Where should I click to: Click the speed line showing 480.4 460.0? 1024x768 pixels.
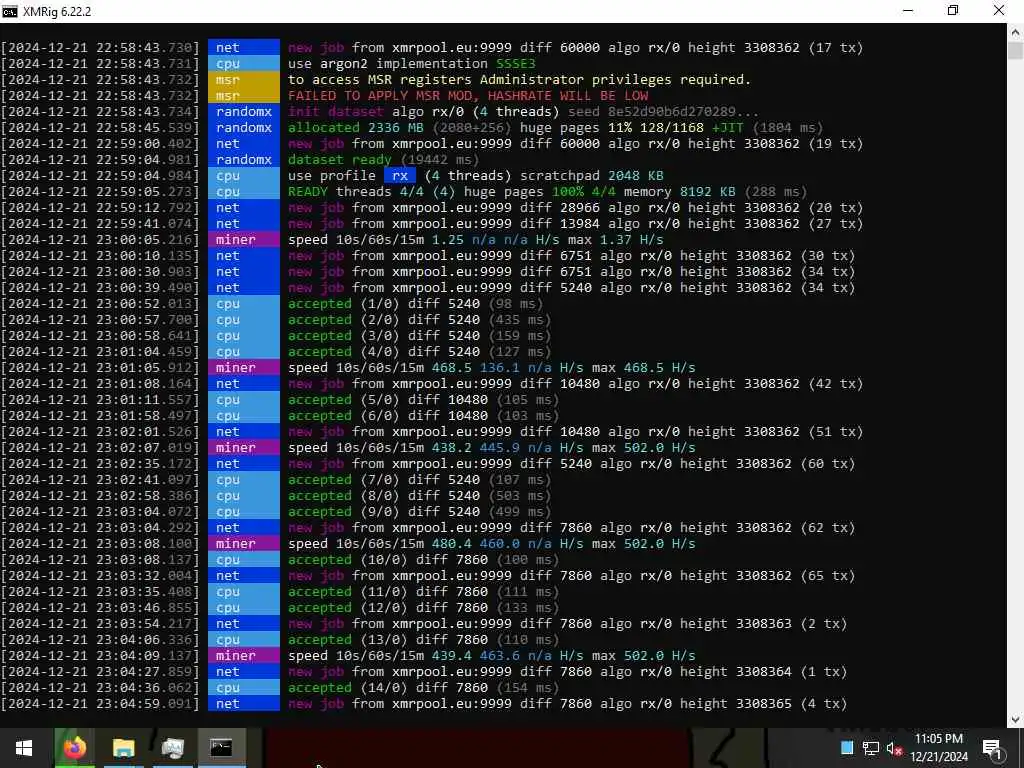pos(492,543)
